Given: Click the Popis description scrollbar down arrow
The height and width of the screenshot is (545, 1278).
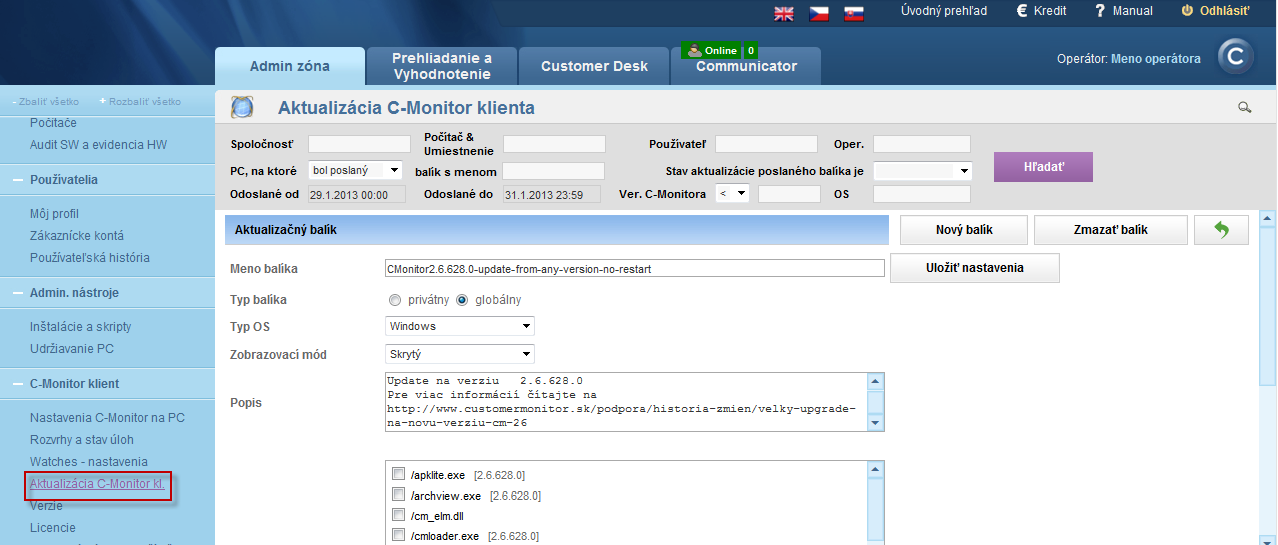Looking at the screenshot, I should (875, 423).
